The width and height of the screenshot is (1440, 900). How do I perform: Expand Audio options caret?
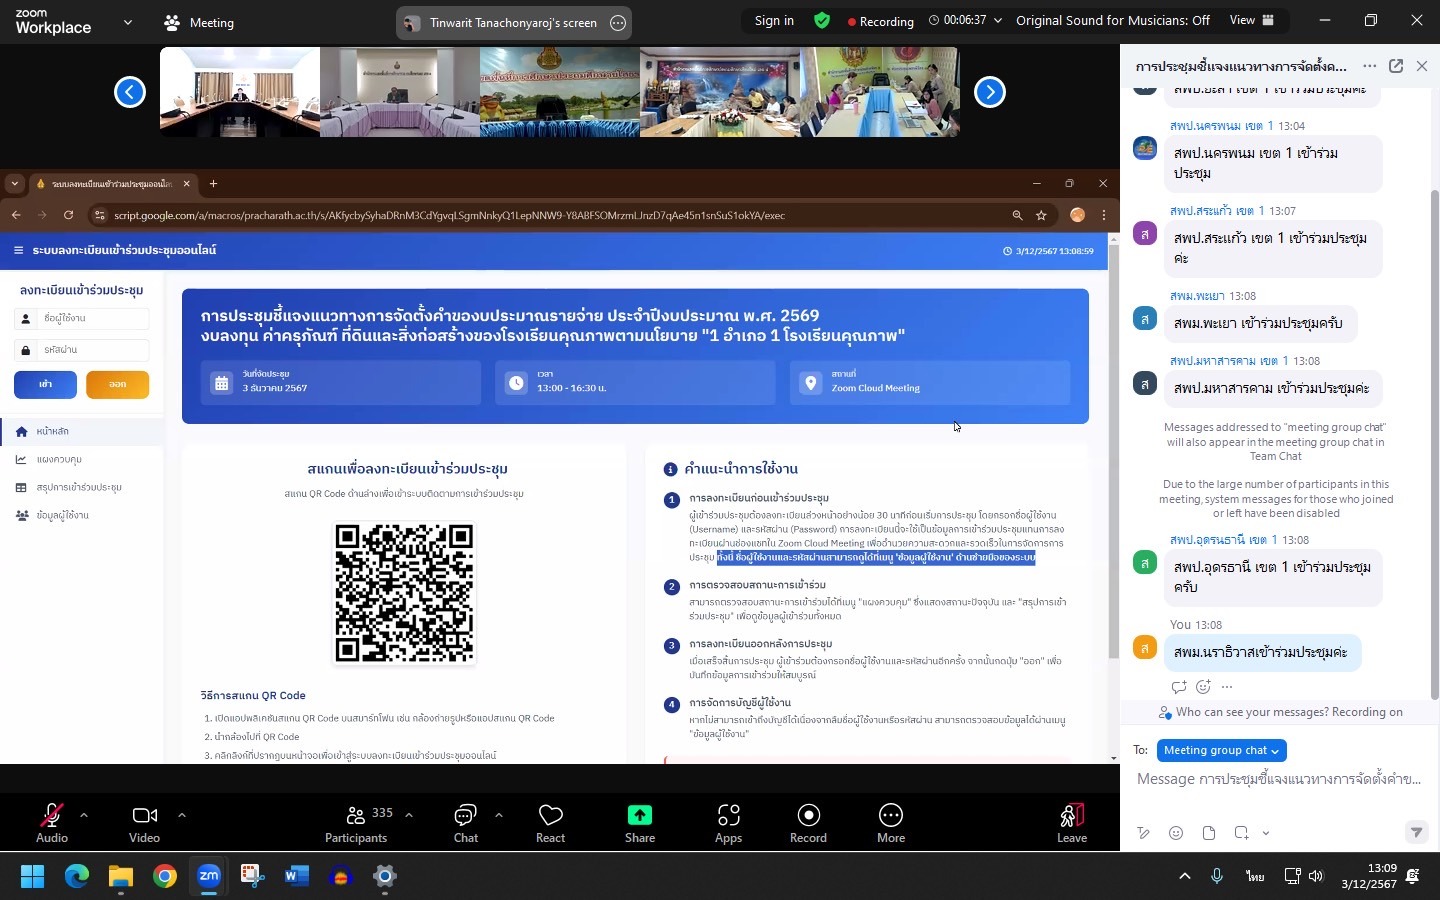(84, 815)
